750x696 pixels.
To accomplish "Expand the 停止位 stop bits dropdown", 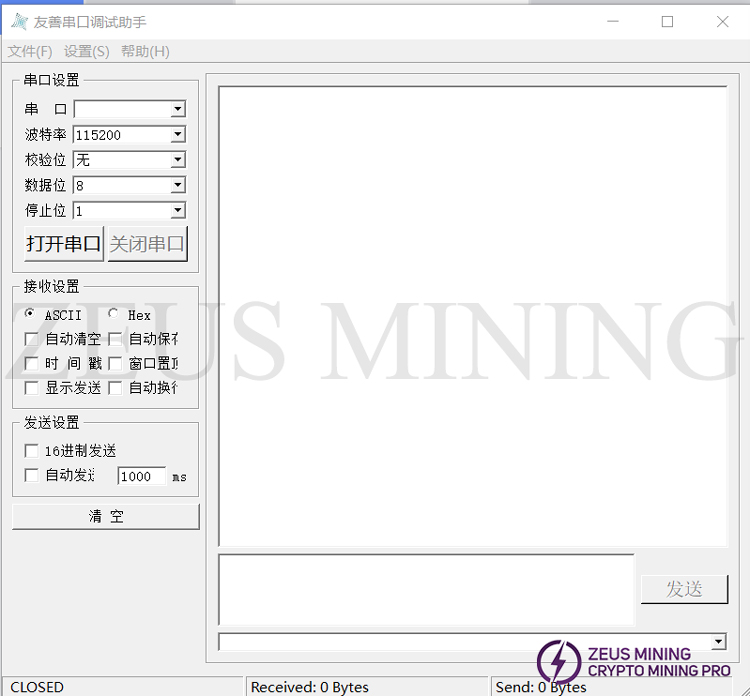I will click(178, 211).
